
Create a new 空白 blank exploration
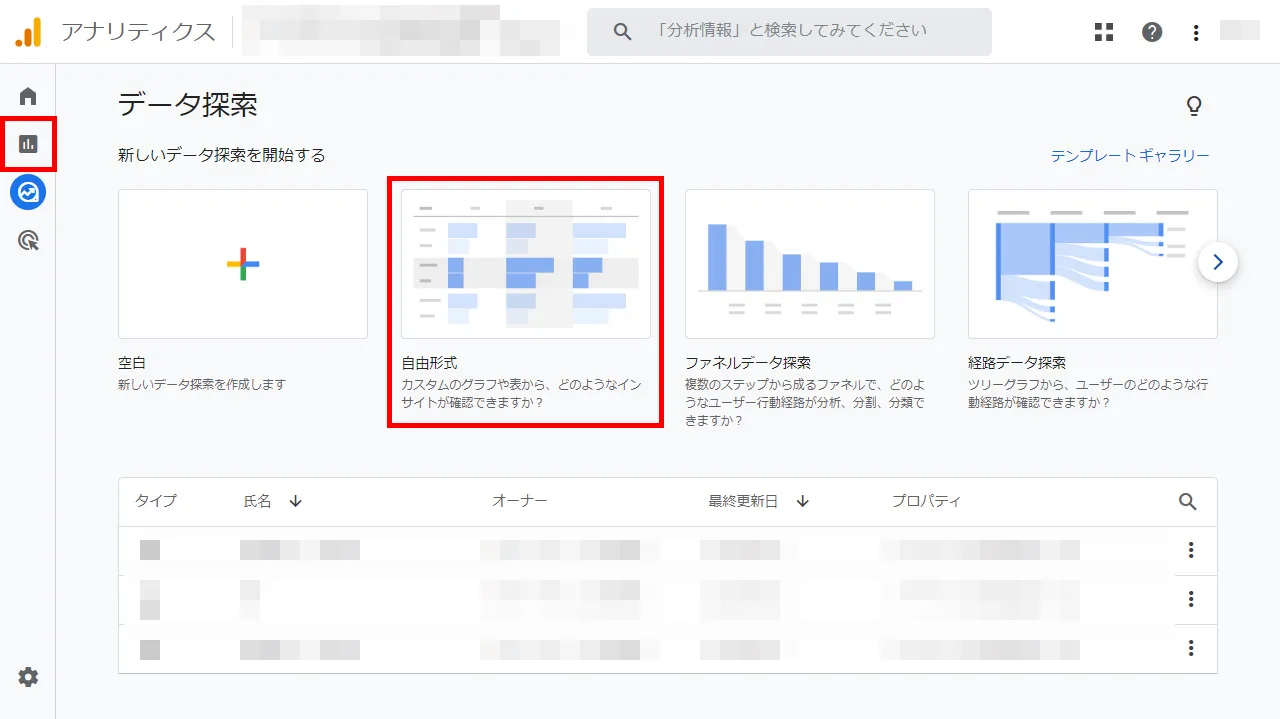[x=242, y=263]
